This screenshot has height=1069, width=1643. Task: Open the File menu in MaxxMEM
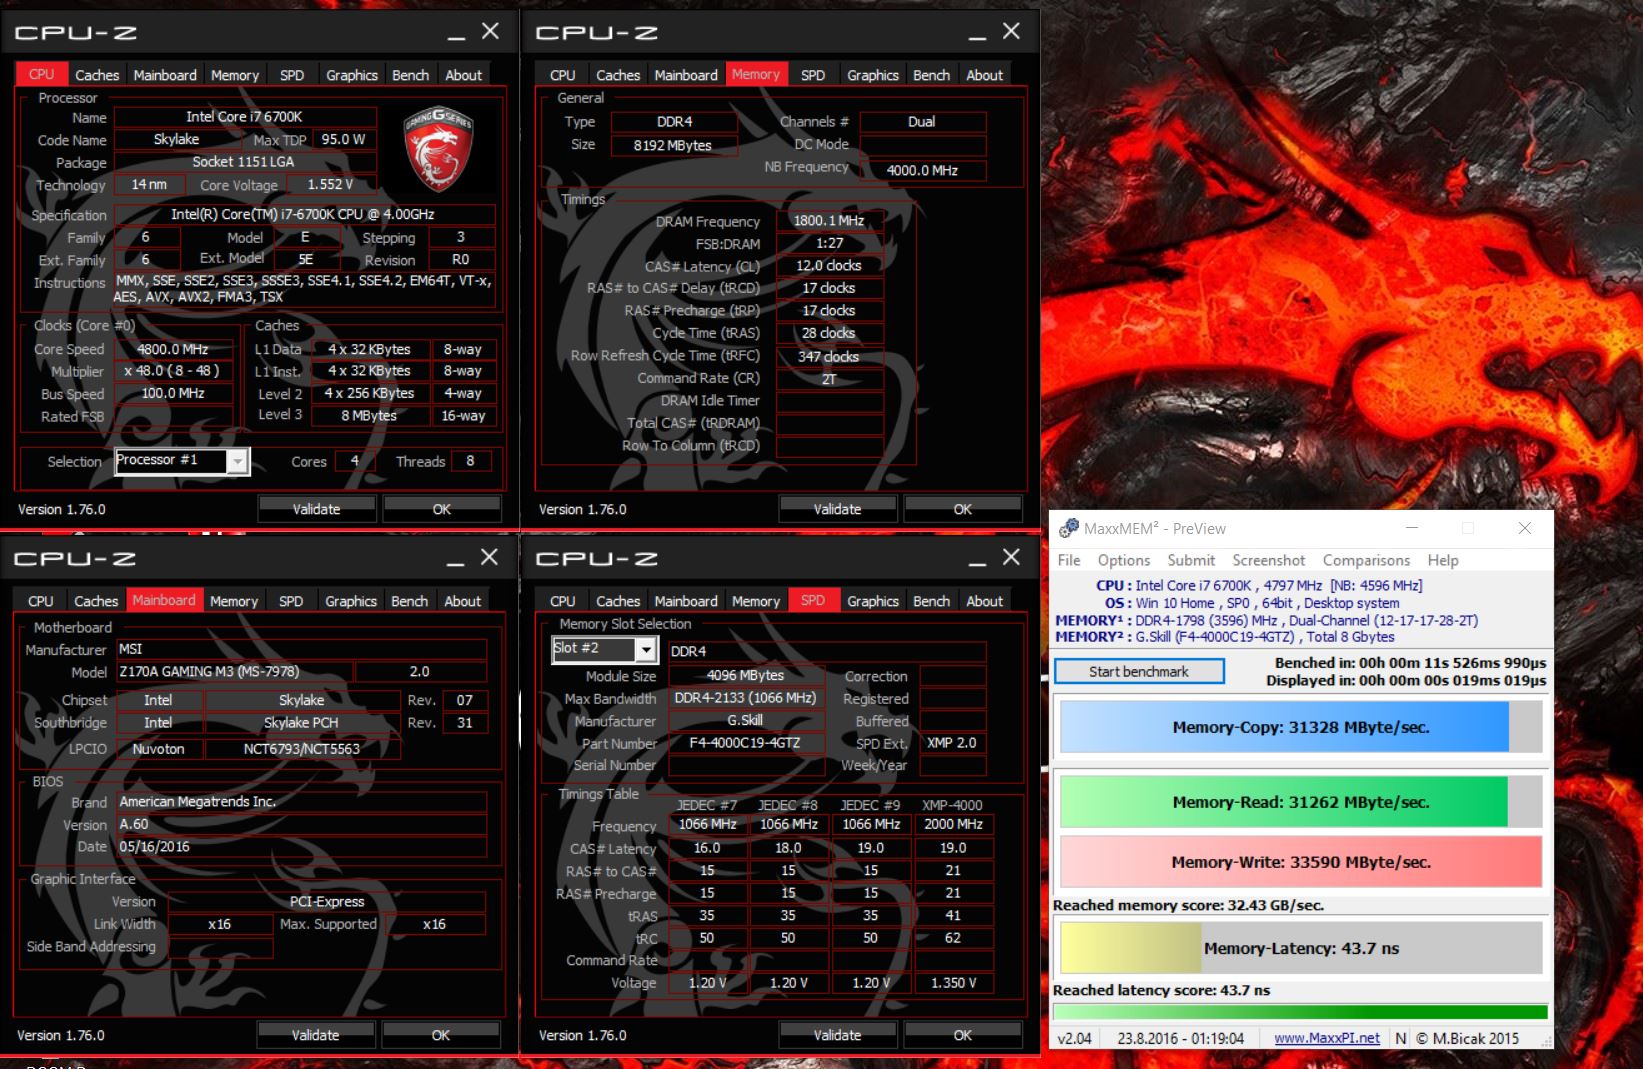click(1069, 560)
